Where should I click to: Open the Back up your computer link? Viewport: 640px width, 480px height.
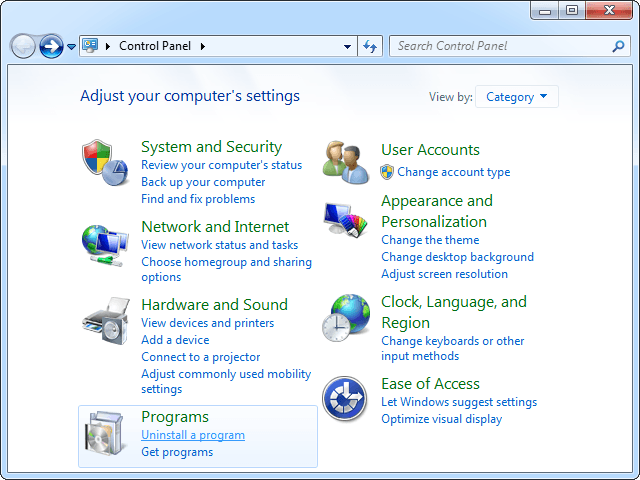(203, 182)
